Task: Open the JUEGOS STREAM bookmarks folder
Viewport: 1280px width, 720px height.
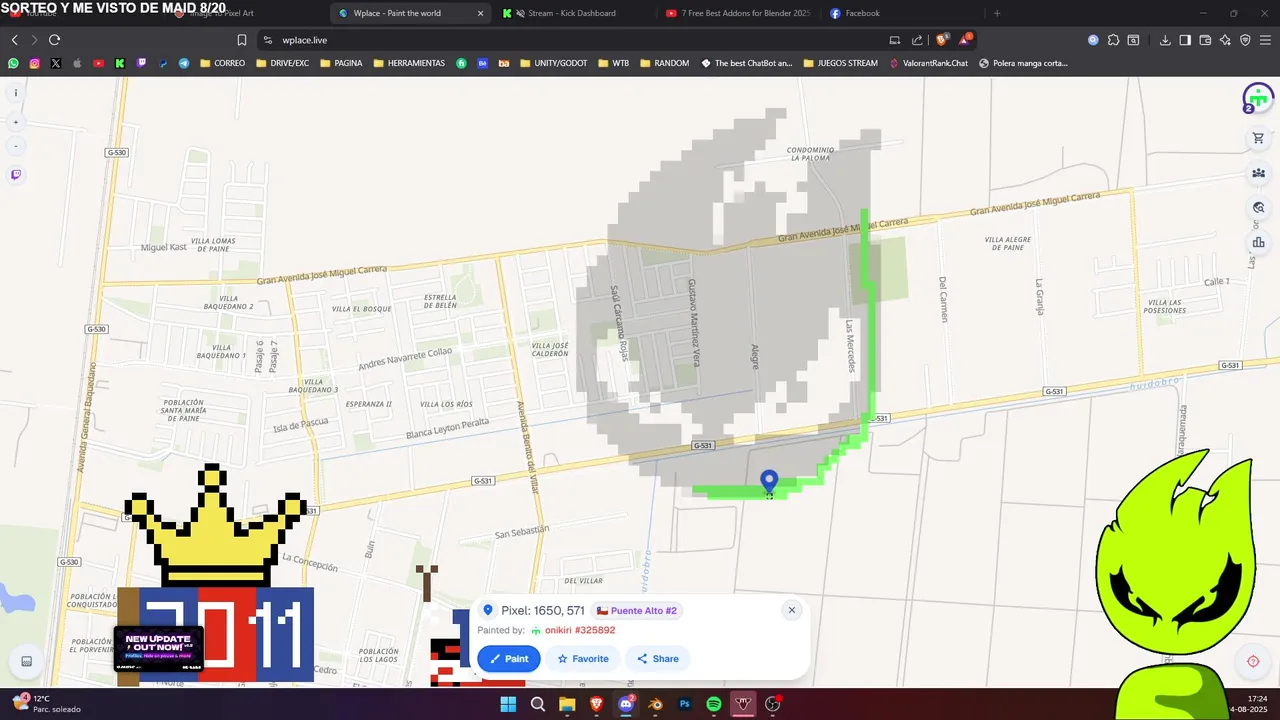Action: point(840,63)
